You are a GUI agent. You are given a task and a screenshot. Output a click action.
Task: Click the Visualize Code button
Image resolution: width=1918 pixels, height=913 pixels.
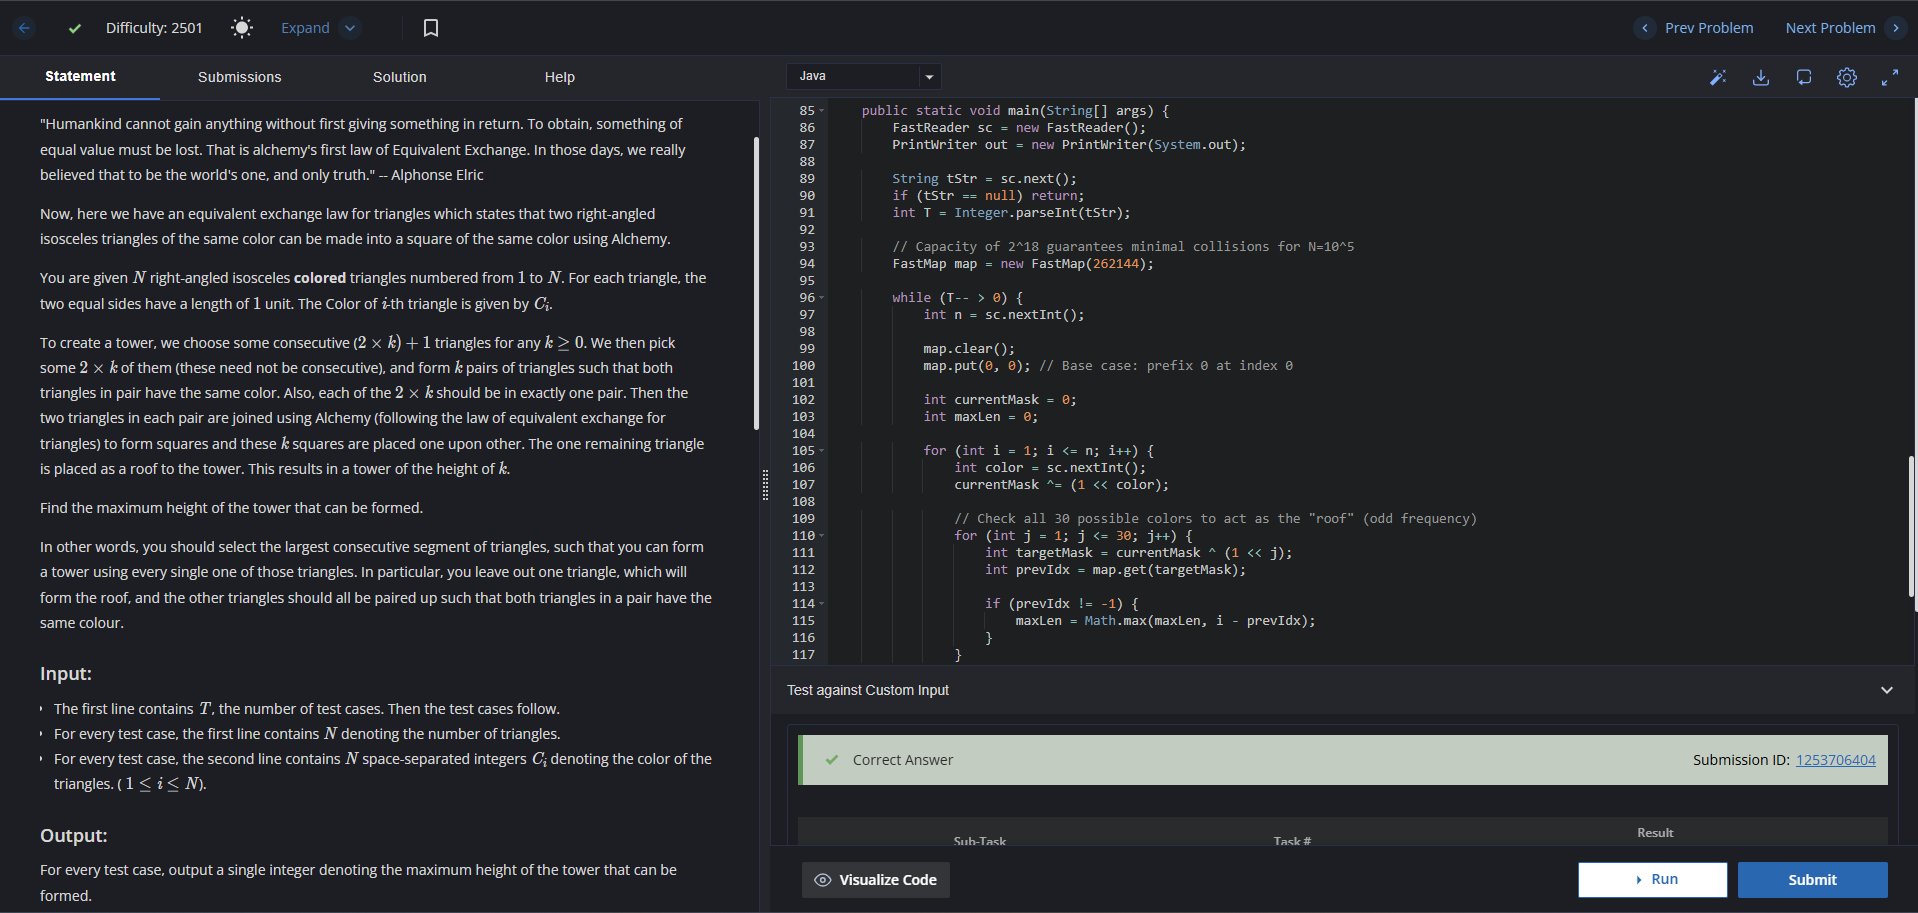876,880
